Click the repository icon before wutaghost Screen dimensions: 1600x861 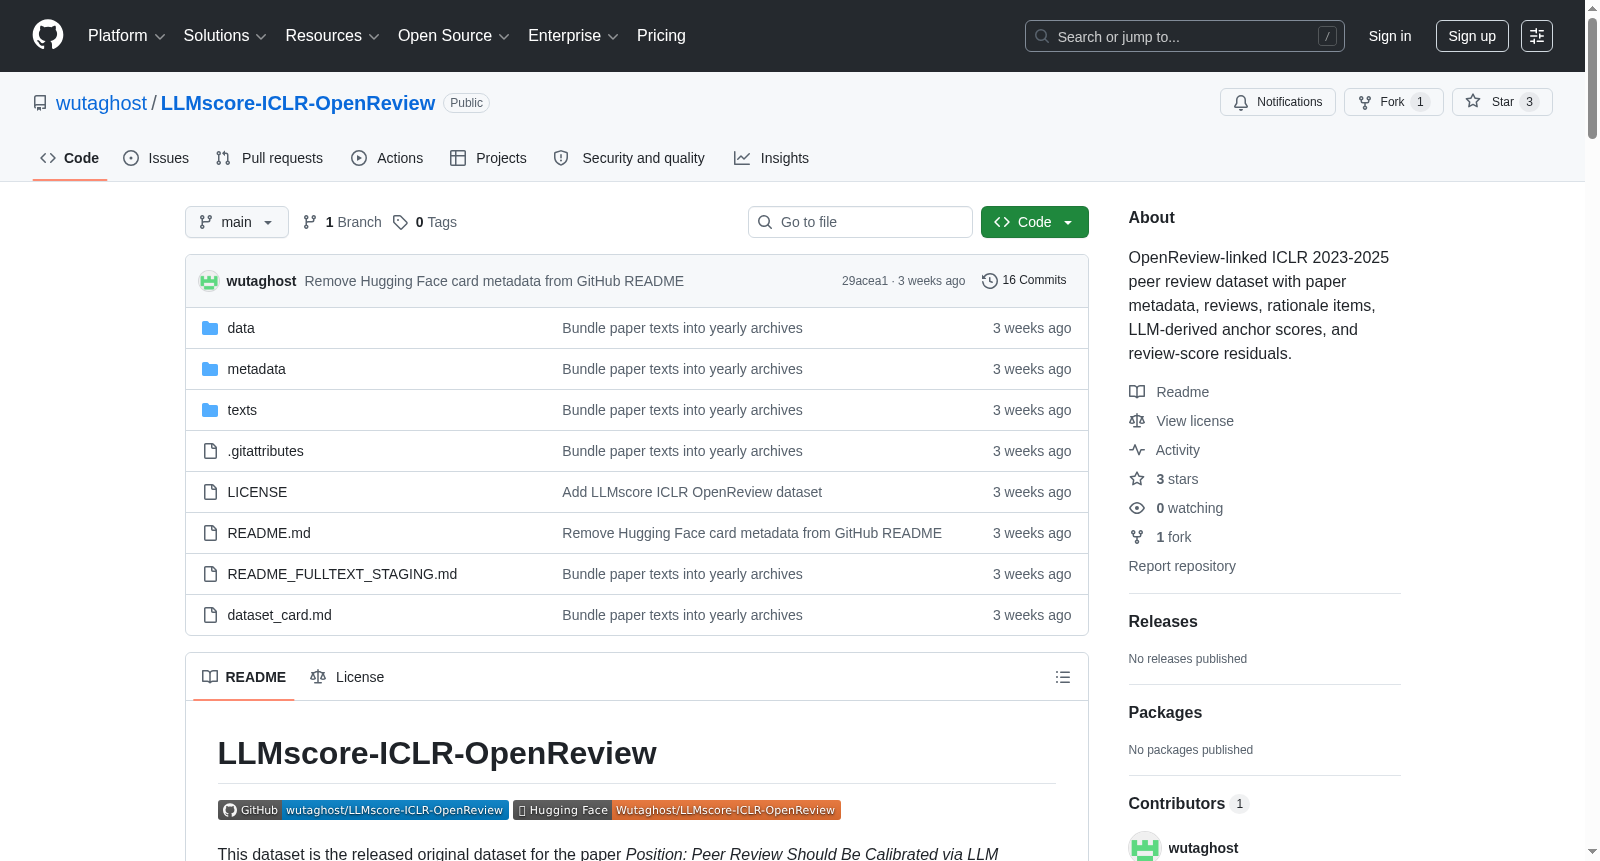[x=40, y=103]
